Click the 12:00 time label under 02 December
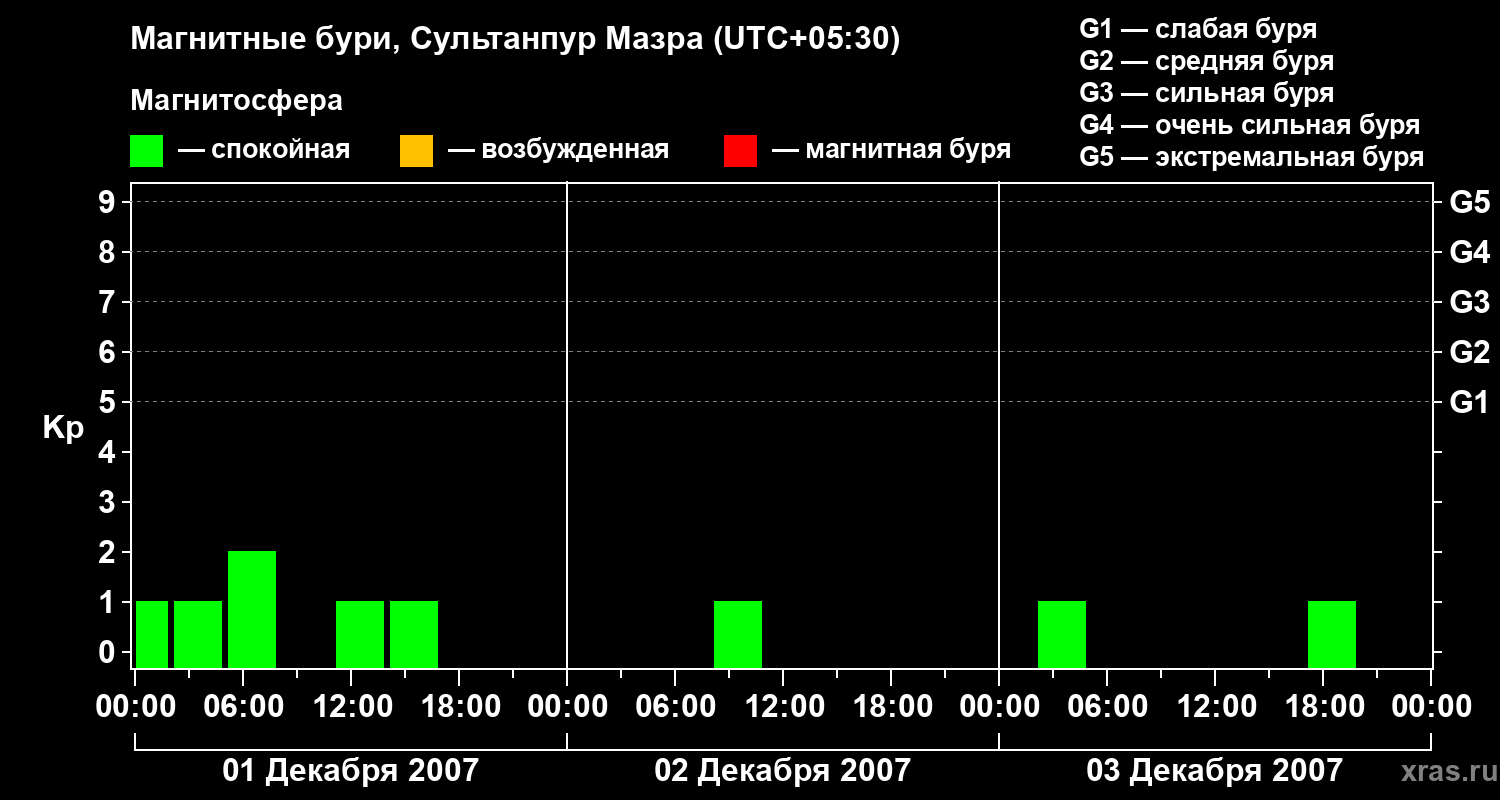The height and width of the screenshot is (800, 1500). (x=783, y=707)
